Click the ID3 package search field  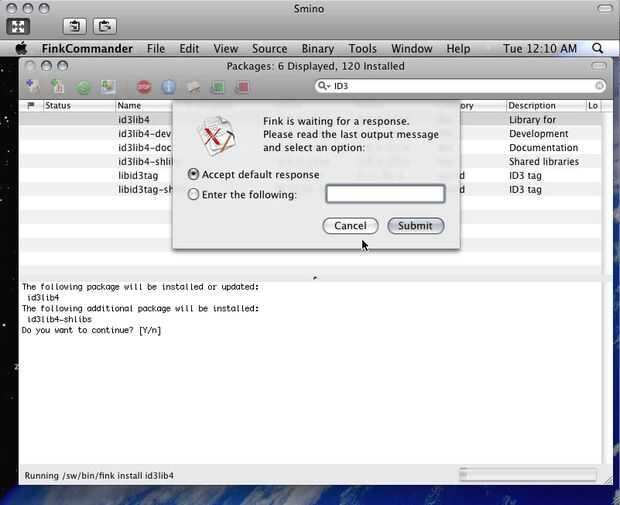point(461,86)
